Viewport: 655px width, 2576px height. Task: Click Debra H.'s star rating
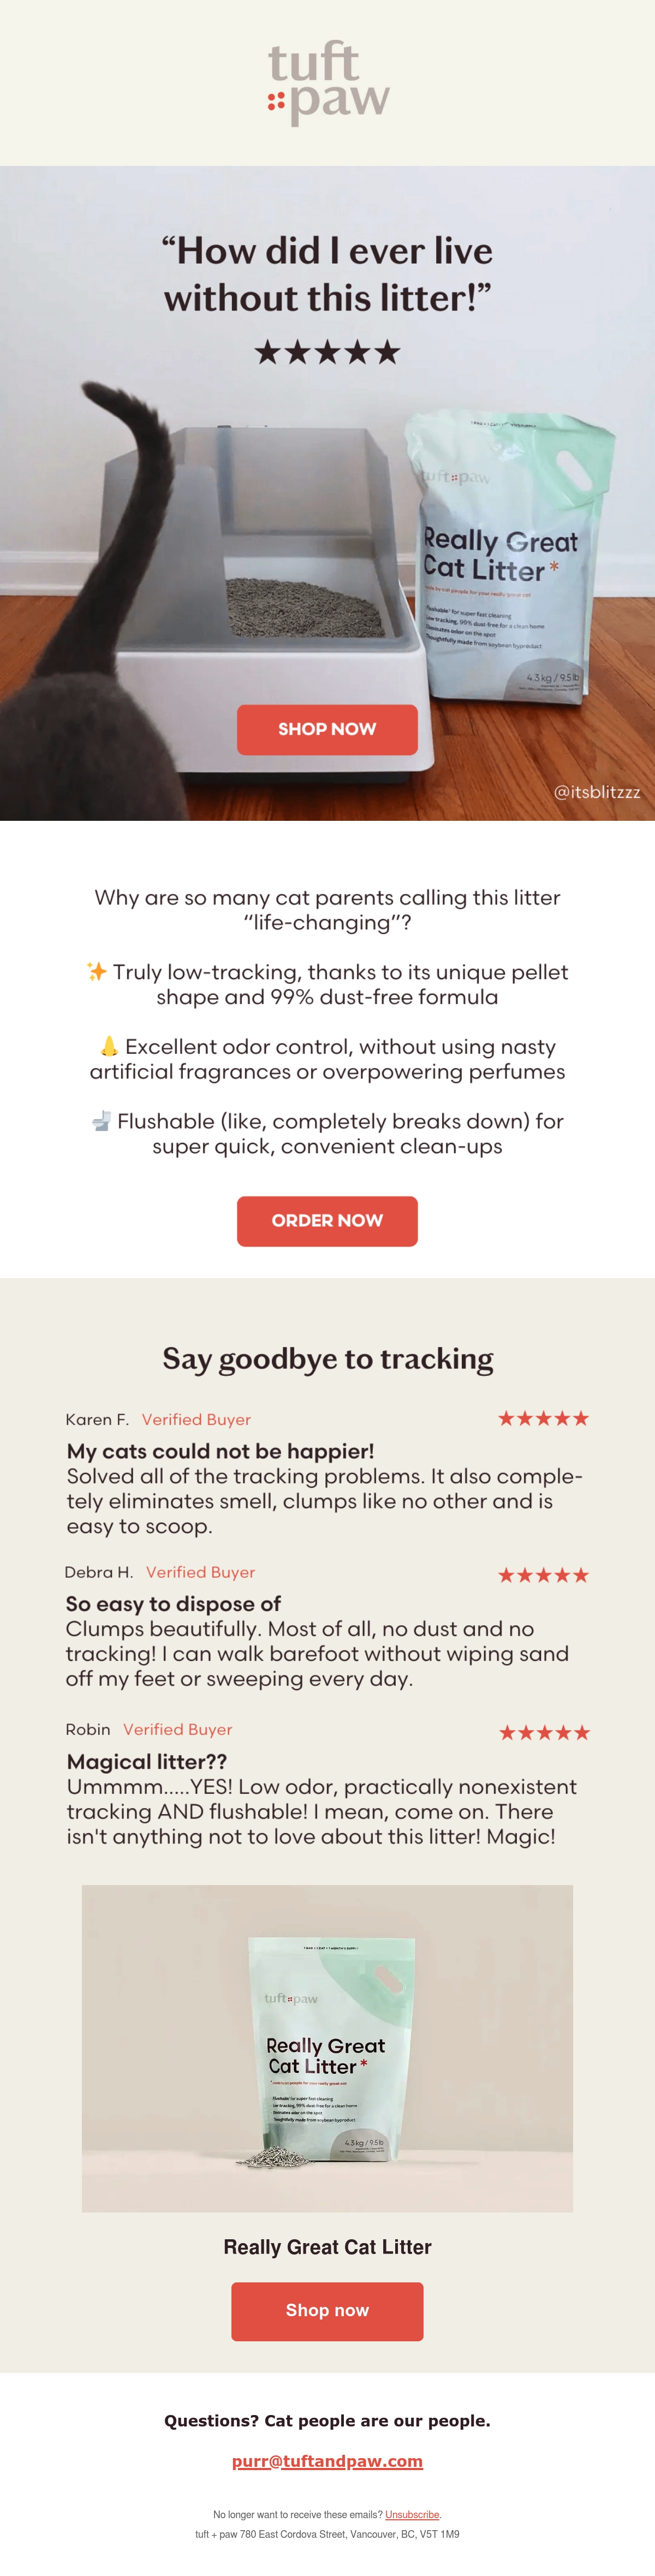coord(544,1575)
